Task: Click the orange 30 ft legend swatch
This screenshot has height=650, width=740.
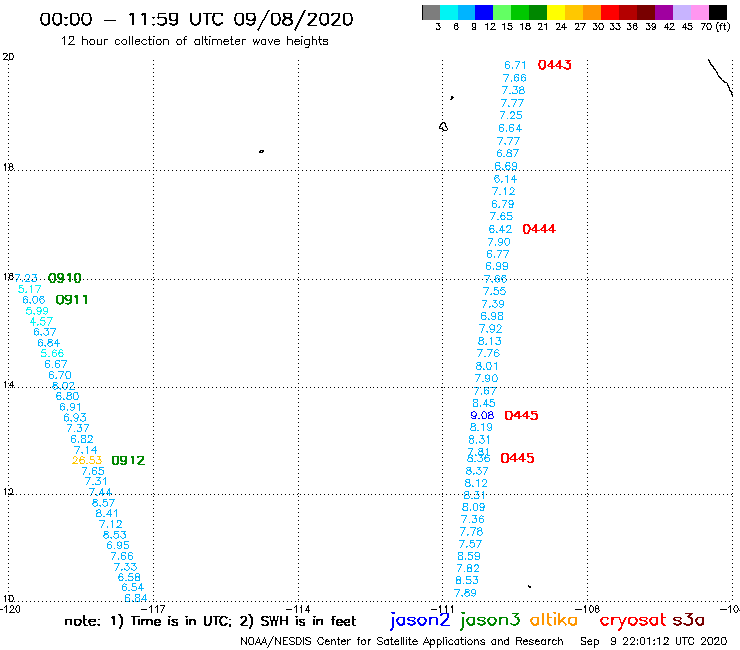Action: (x=592, y=12)
